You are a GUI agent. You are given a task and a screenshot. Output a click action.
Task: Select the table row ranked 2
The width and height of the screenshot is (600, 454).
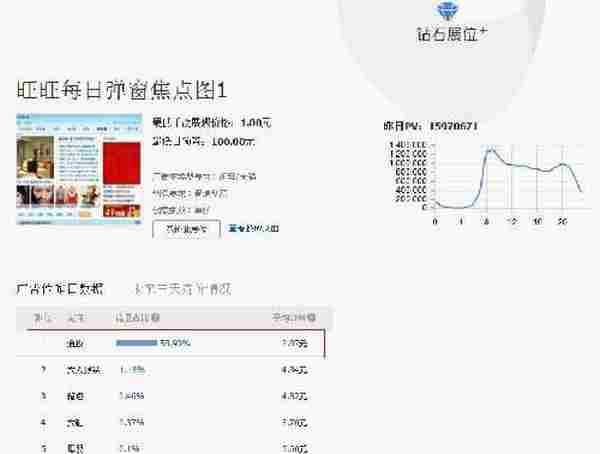tap(175, 369)
